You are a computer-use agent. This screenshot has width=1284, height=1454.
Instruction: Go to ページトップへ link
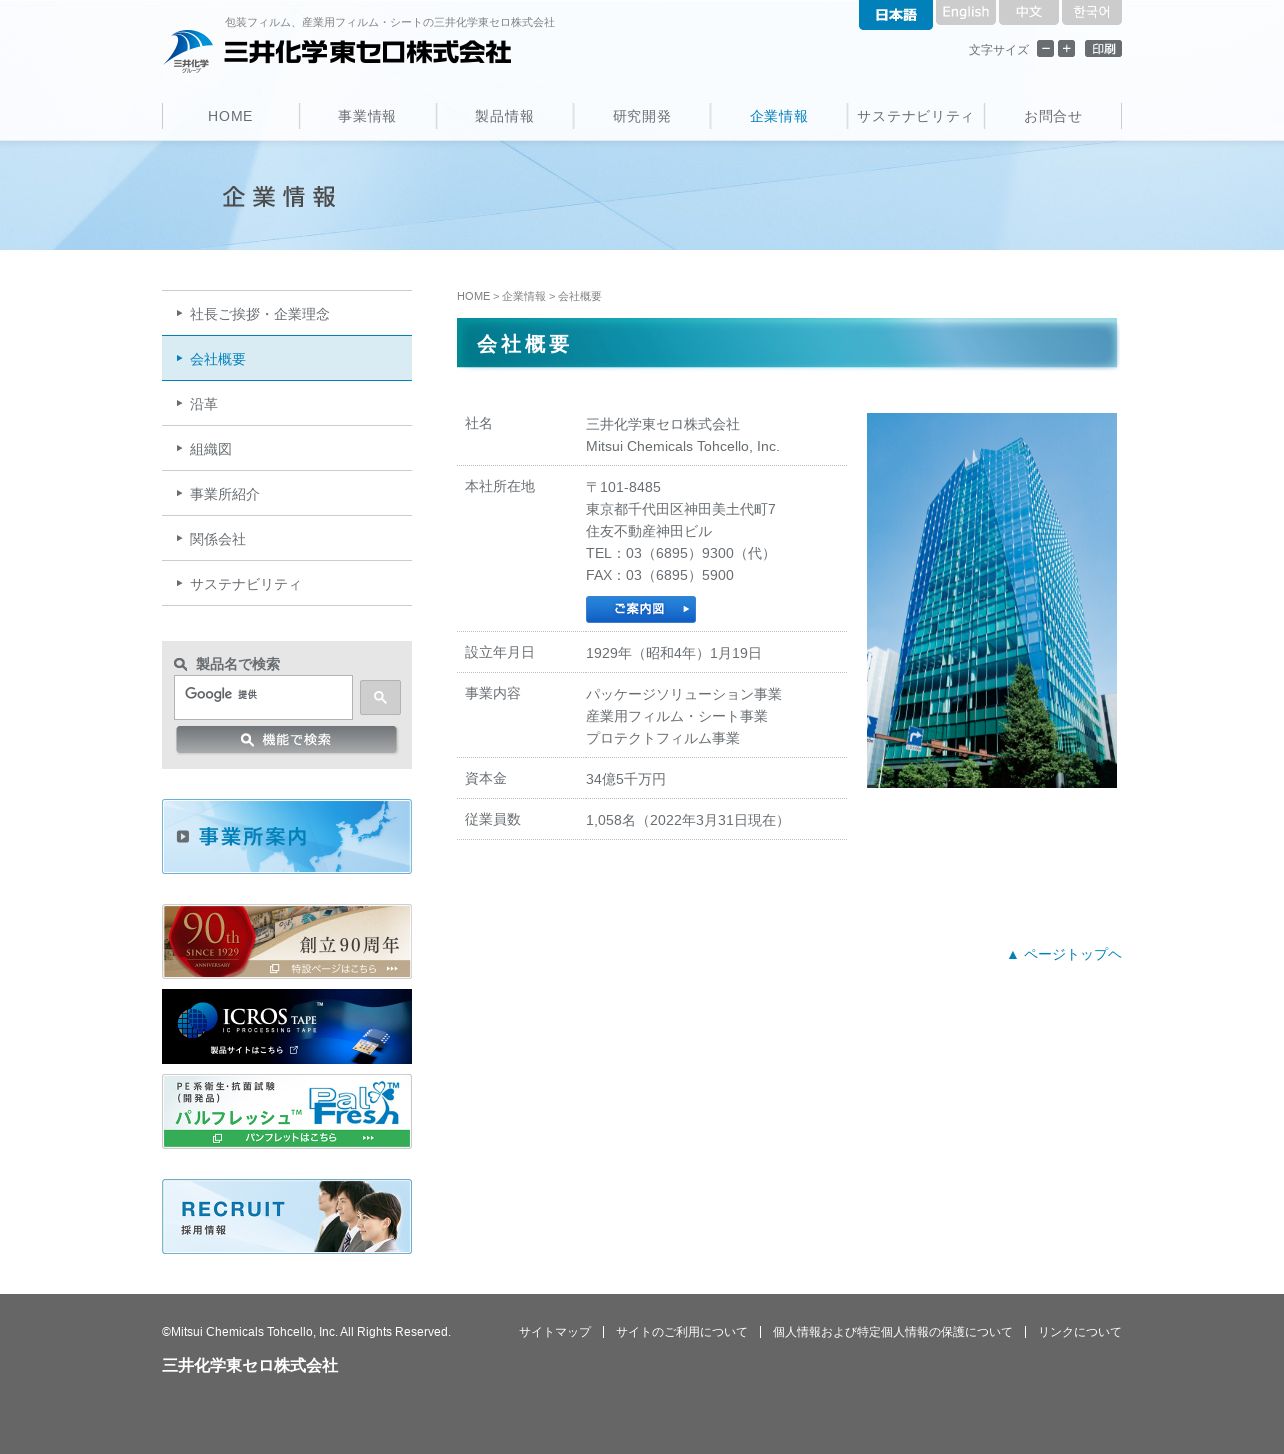(x=1064, y=954)
